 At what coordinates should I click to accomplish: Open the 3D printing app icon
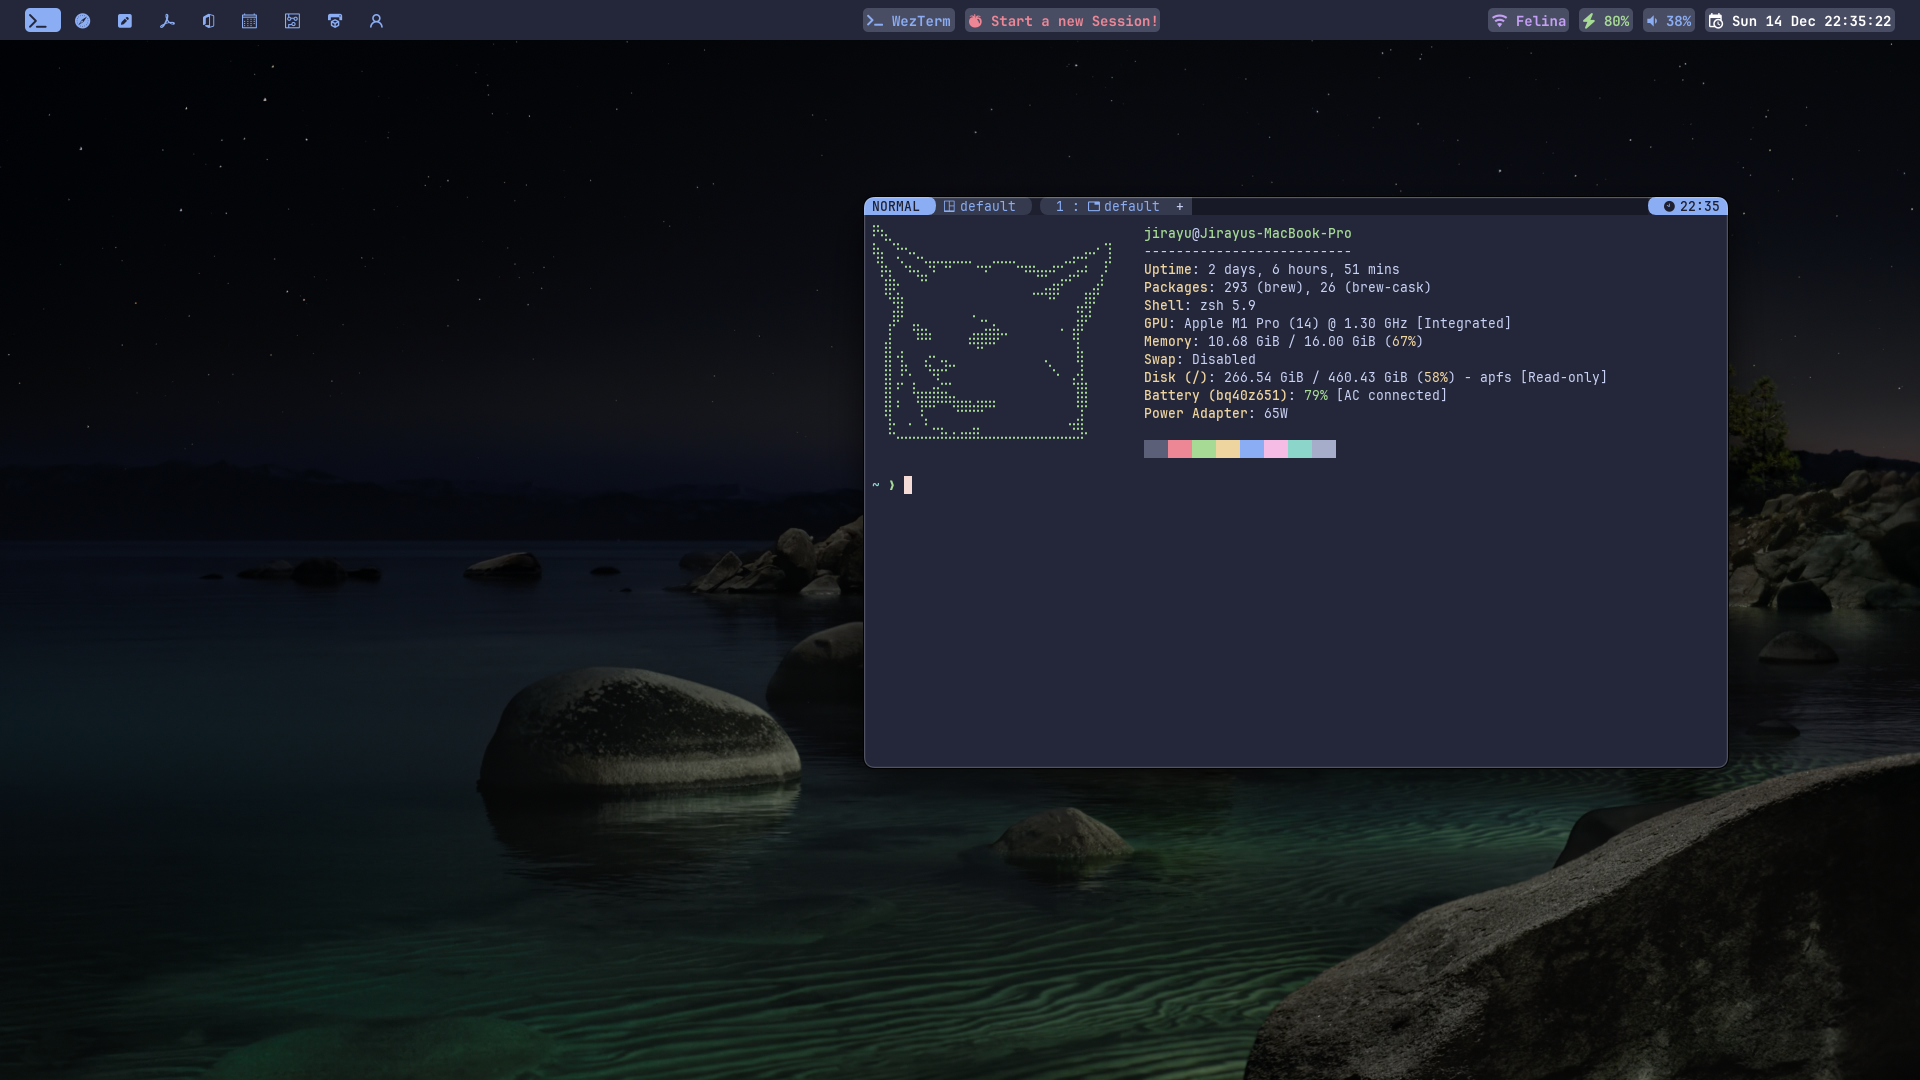point(335,20)
